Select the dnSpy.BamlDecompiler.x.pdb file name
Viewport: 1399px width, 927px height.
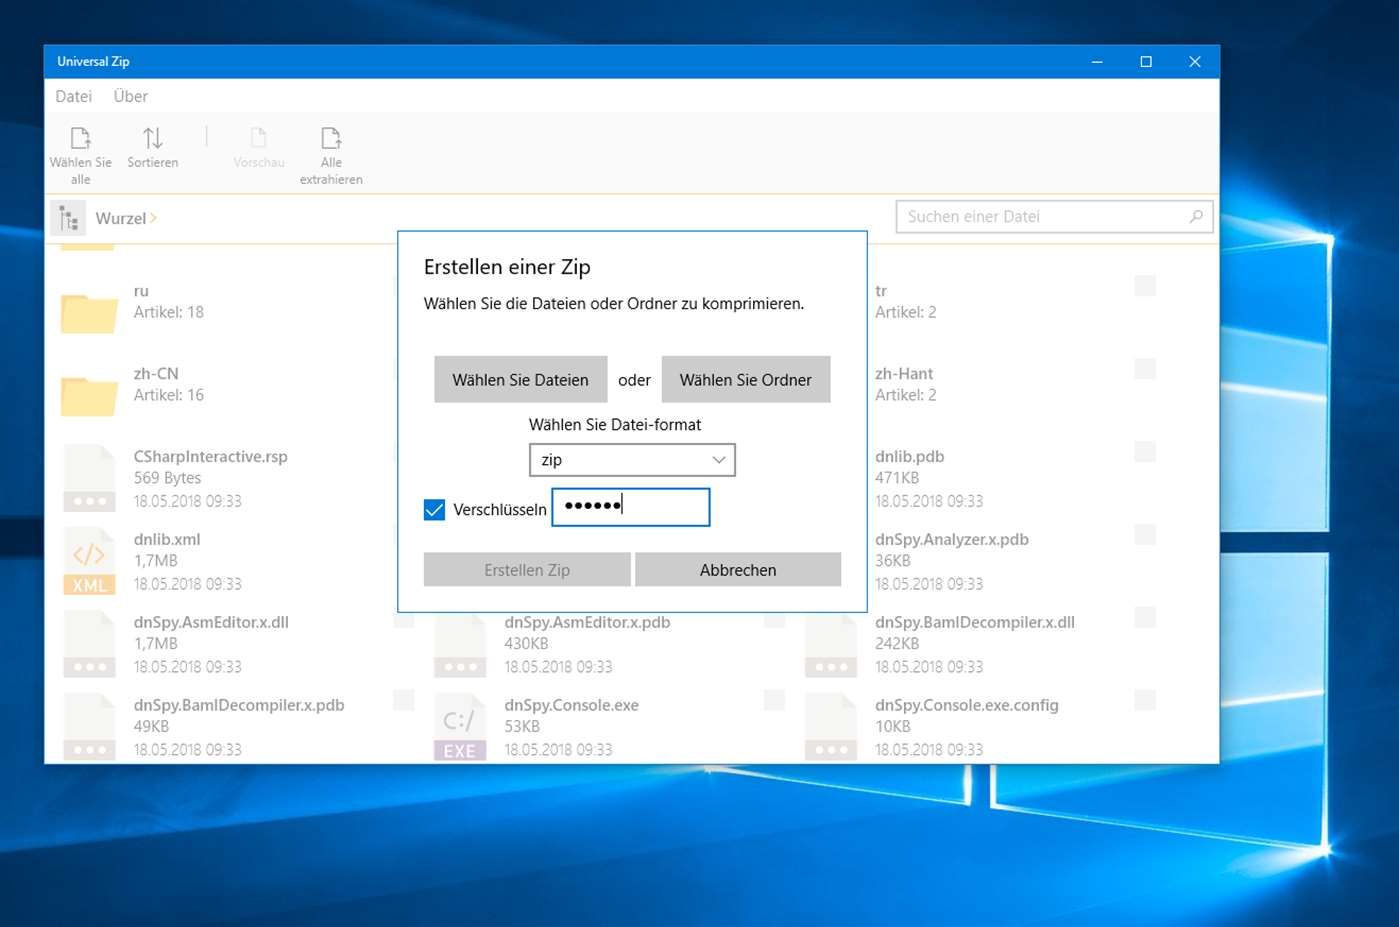pos(239,705)
